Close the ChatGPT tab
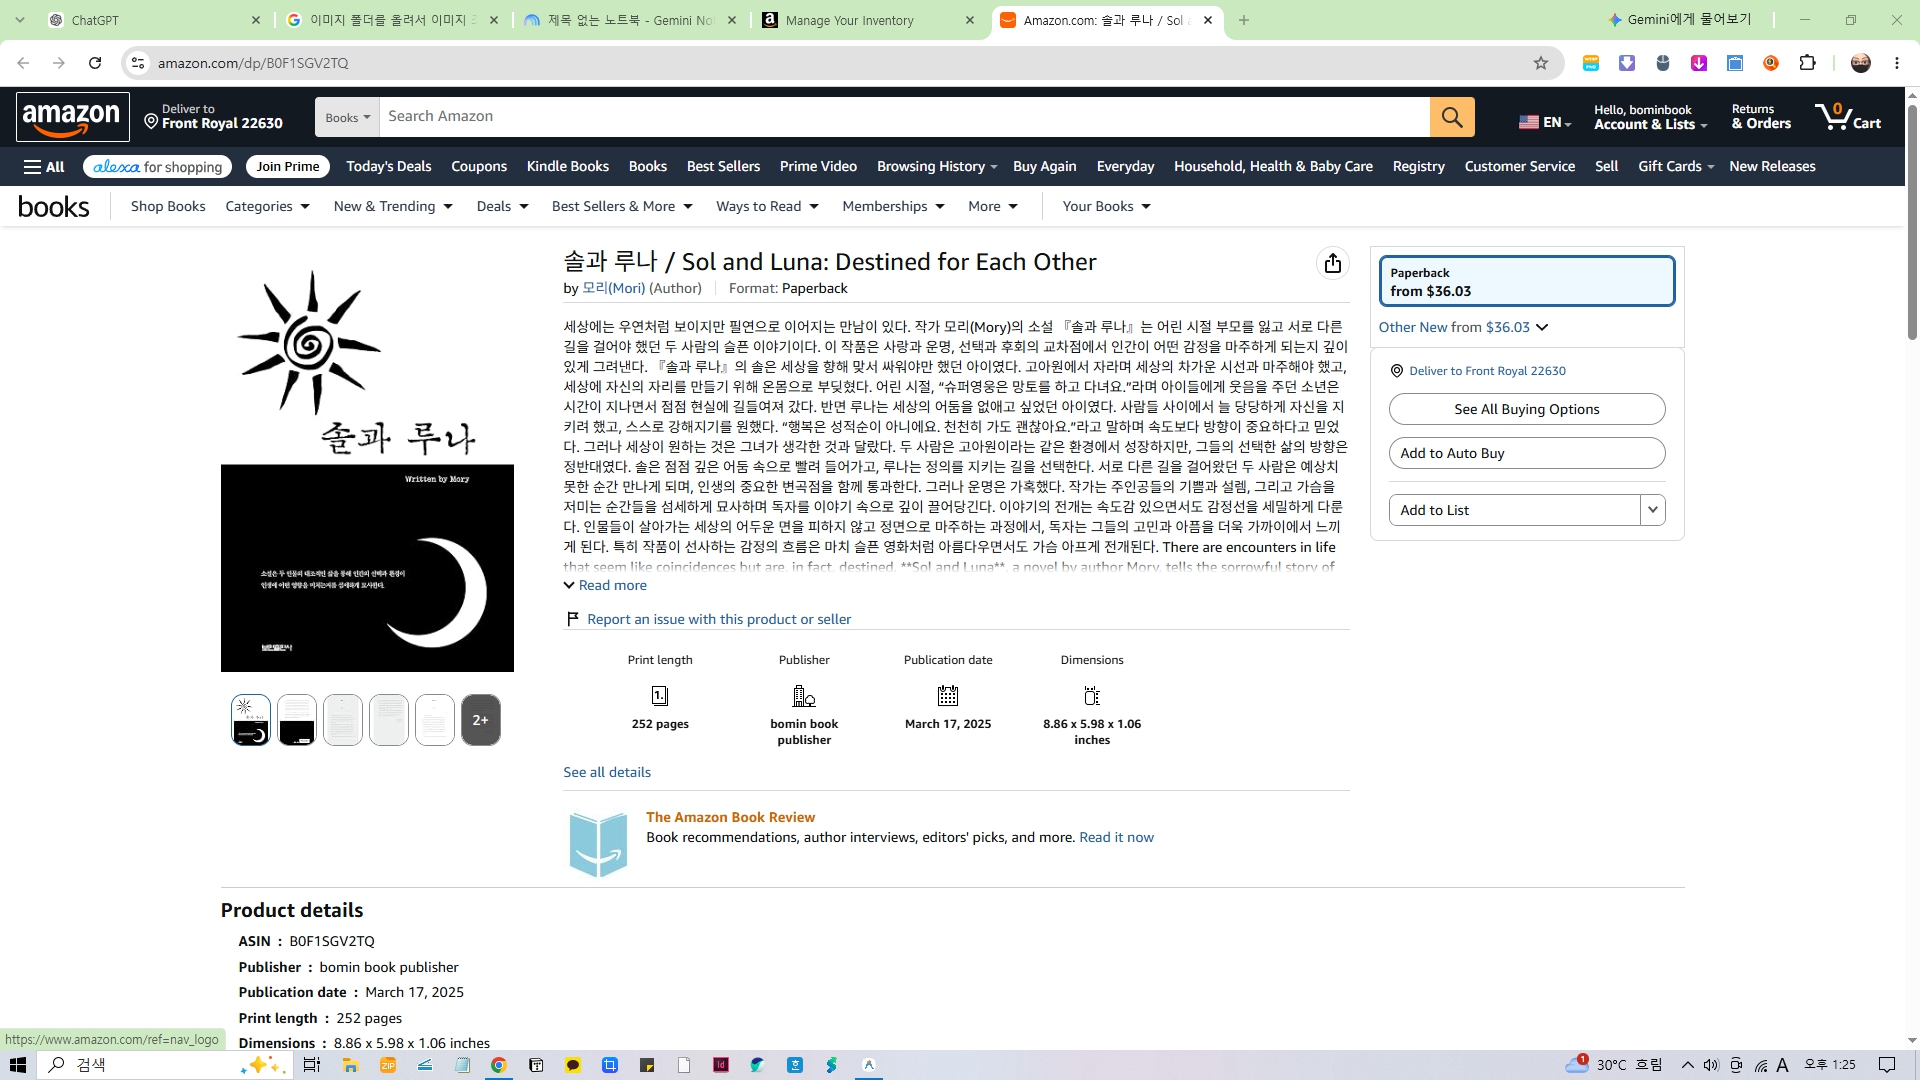Viewport: 1920px width, 1080px height. pyautogui.click(x=256, y=20)
